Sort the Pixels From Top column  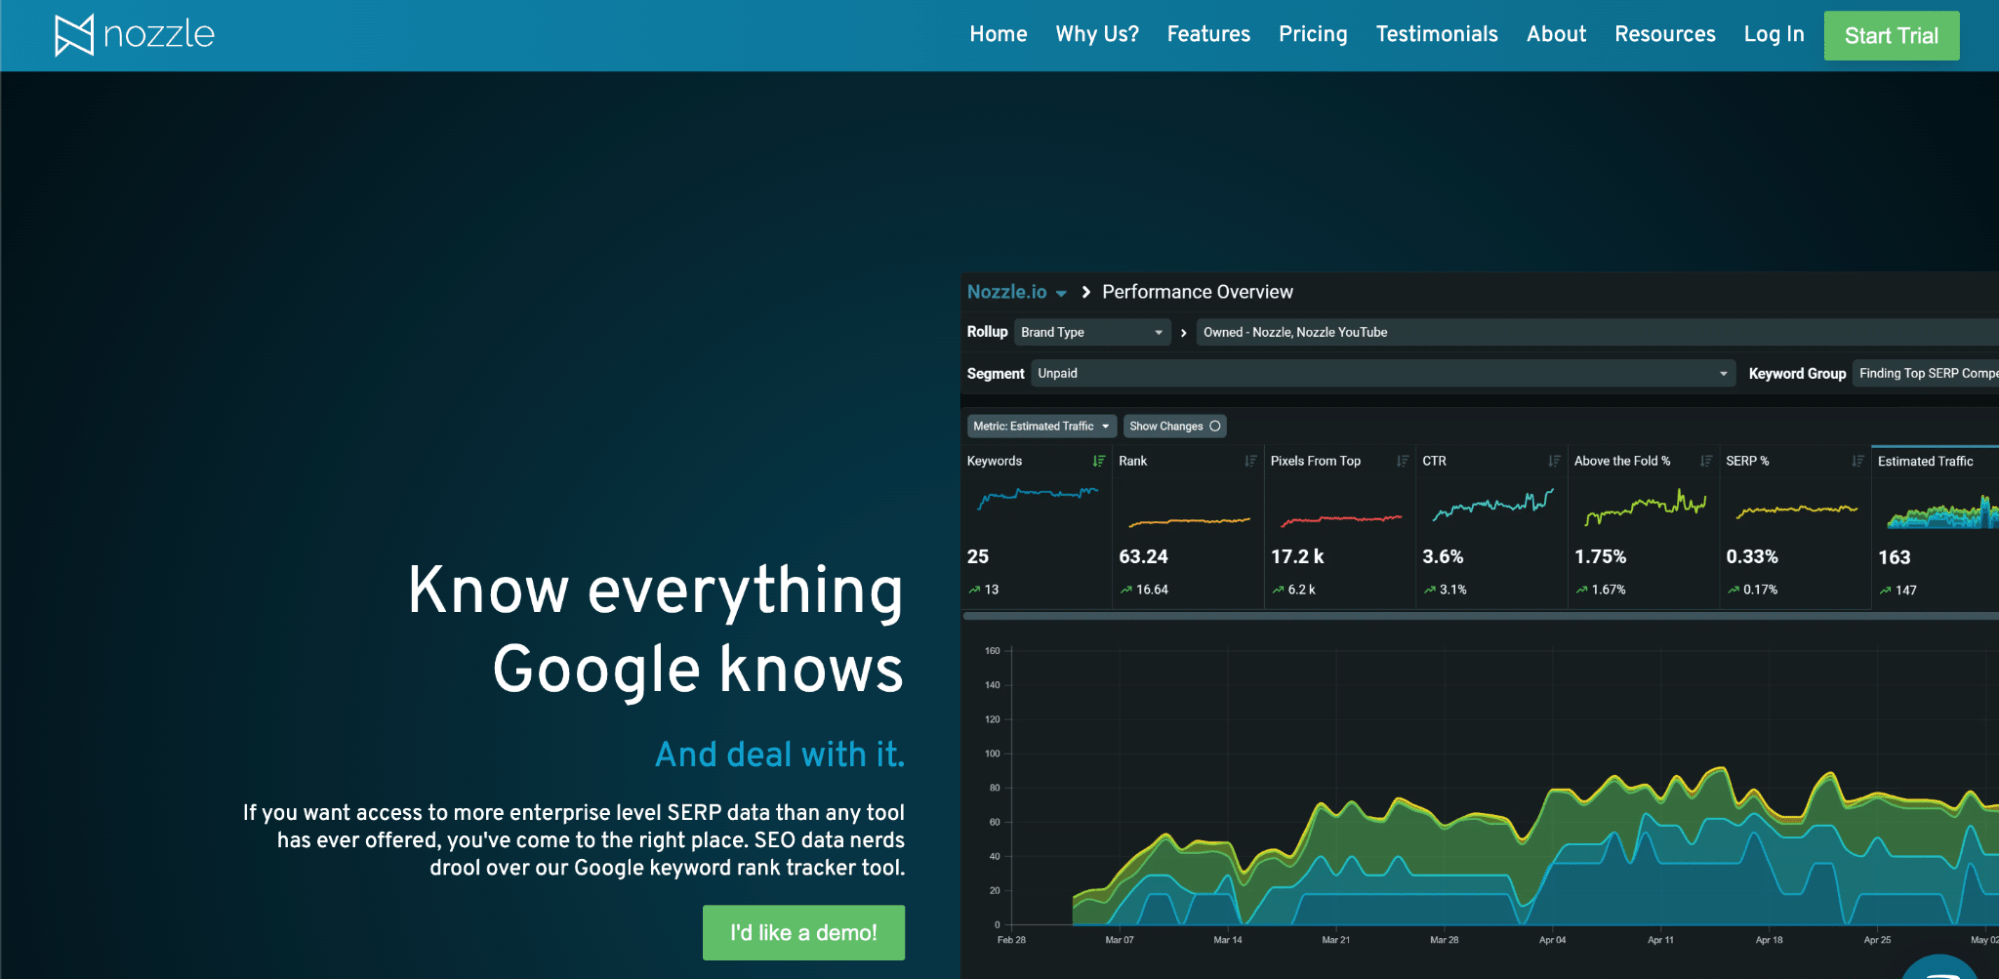point(1401,461)
